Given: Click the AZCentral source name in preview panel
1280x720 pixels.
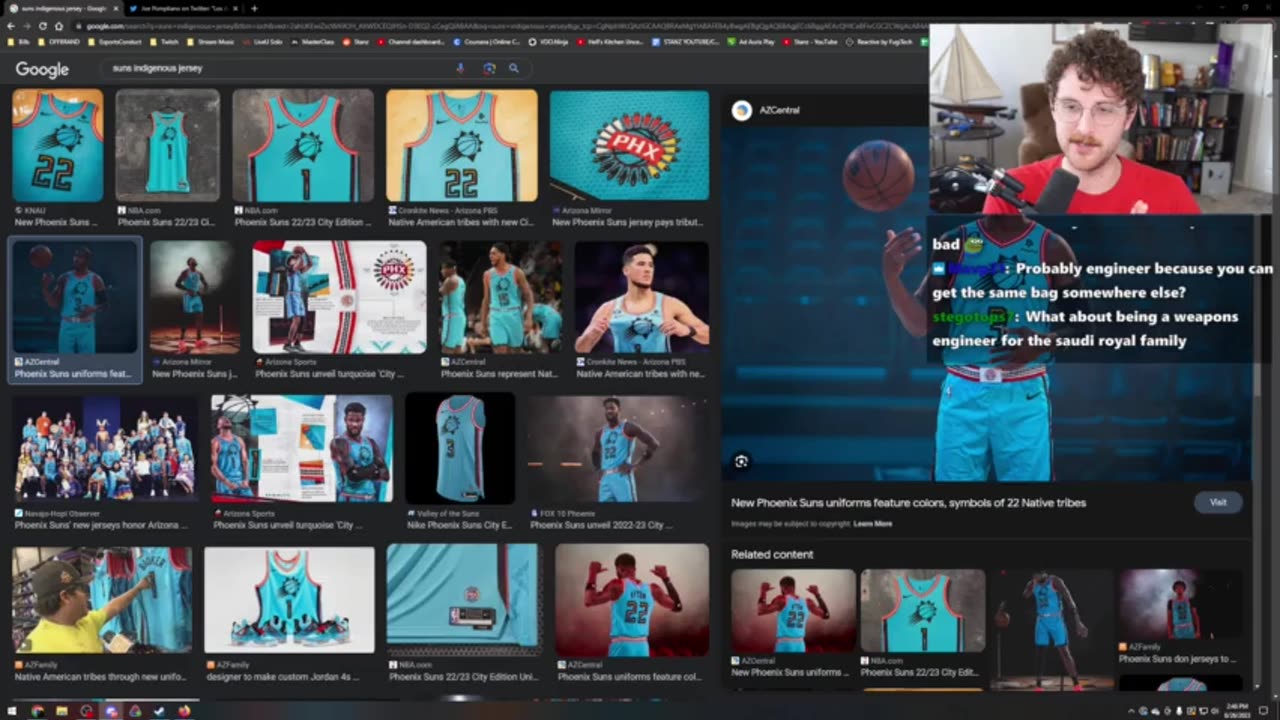Looking at the screenshot, I should 779,110.
